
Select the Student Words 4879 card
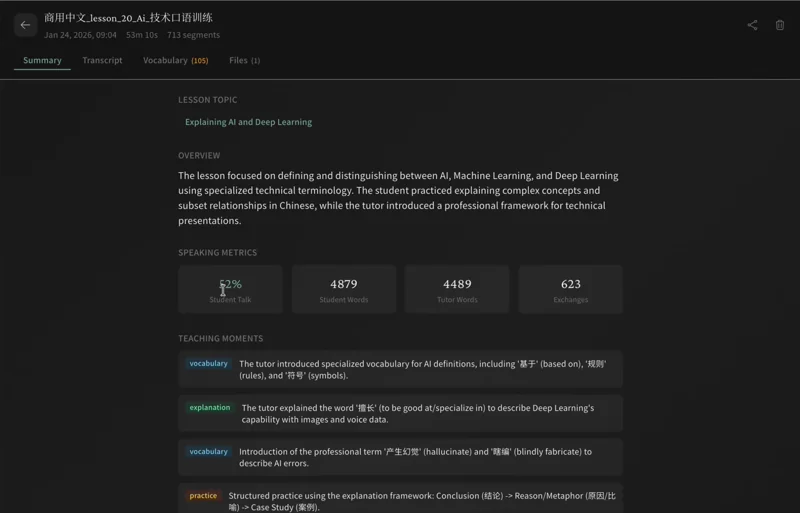(x=343, y=290)
